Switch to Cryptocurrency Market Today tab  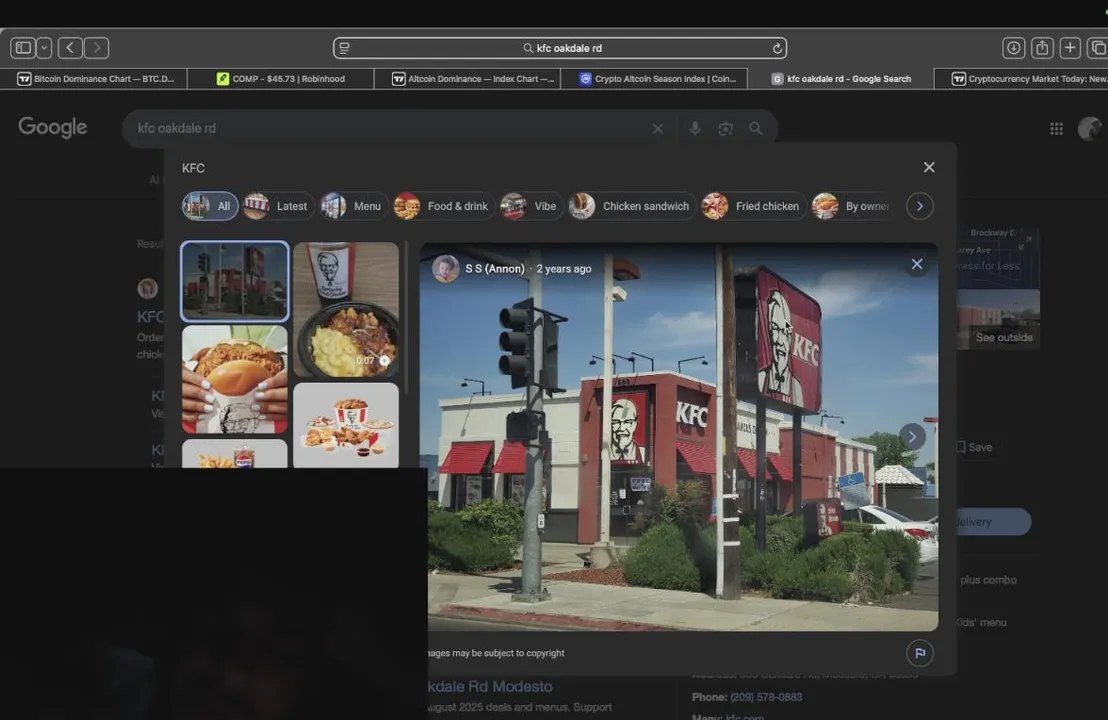coord(1022,78)
